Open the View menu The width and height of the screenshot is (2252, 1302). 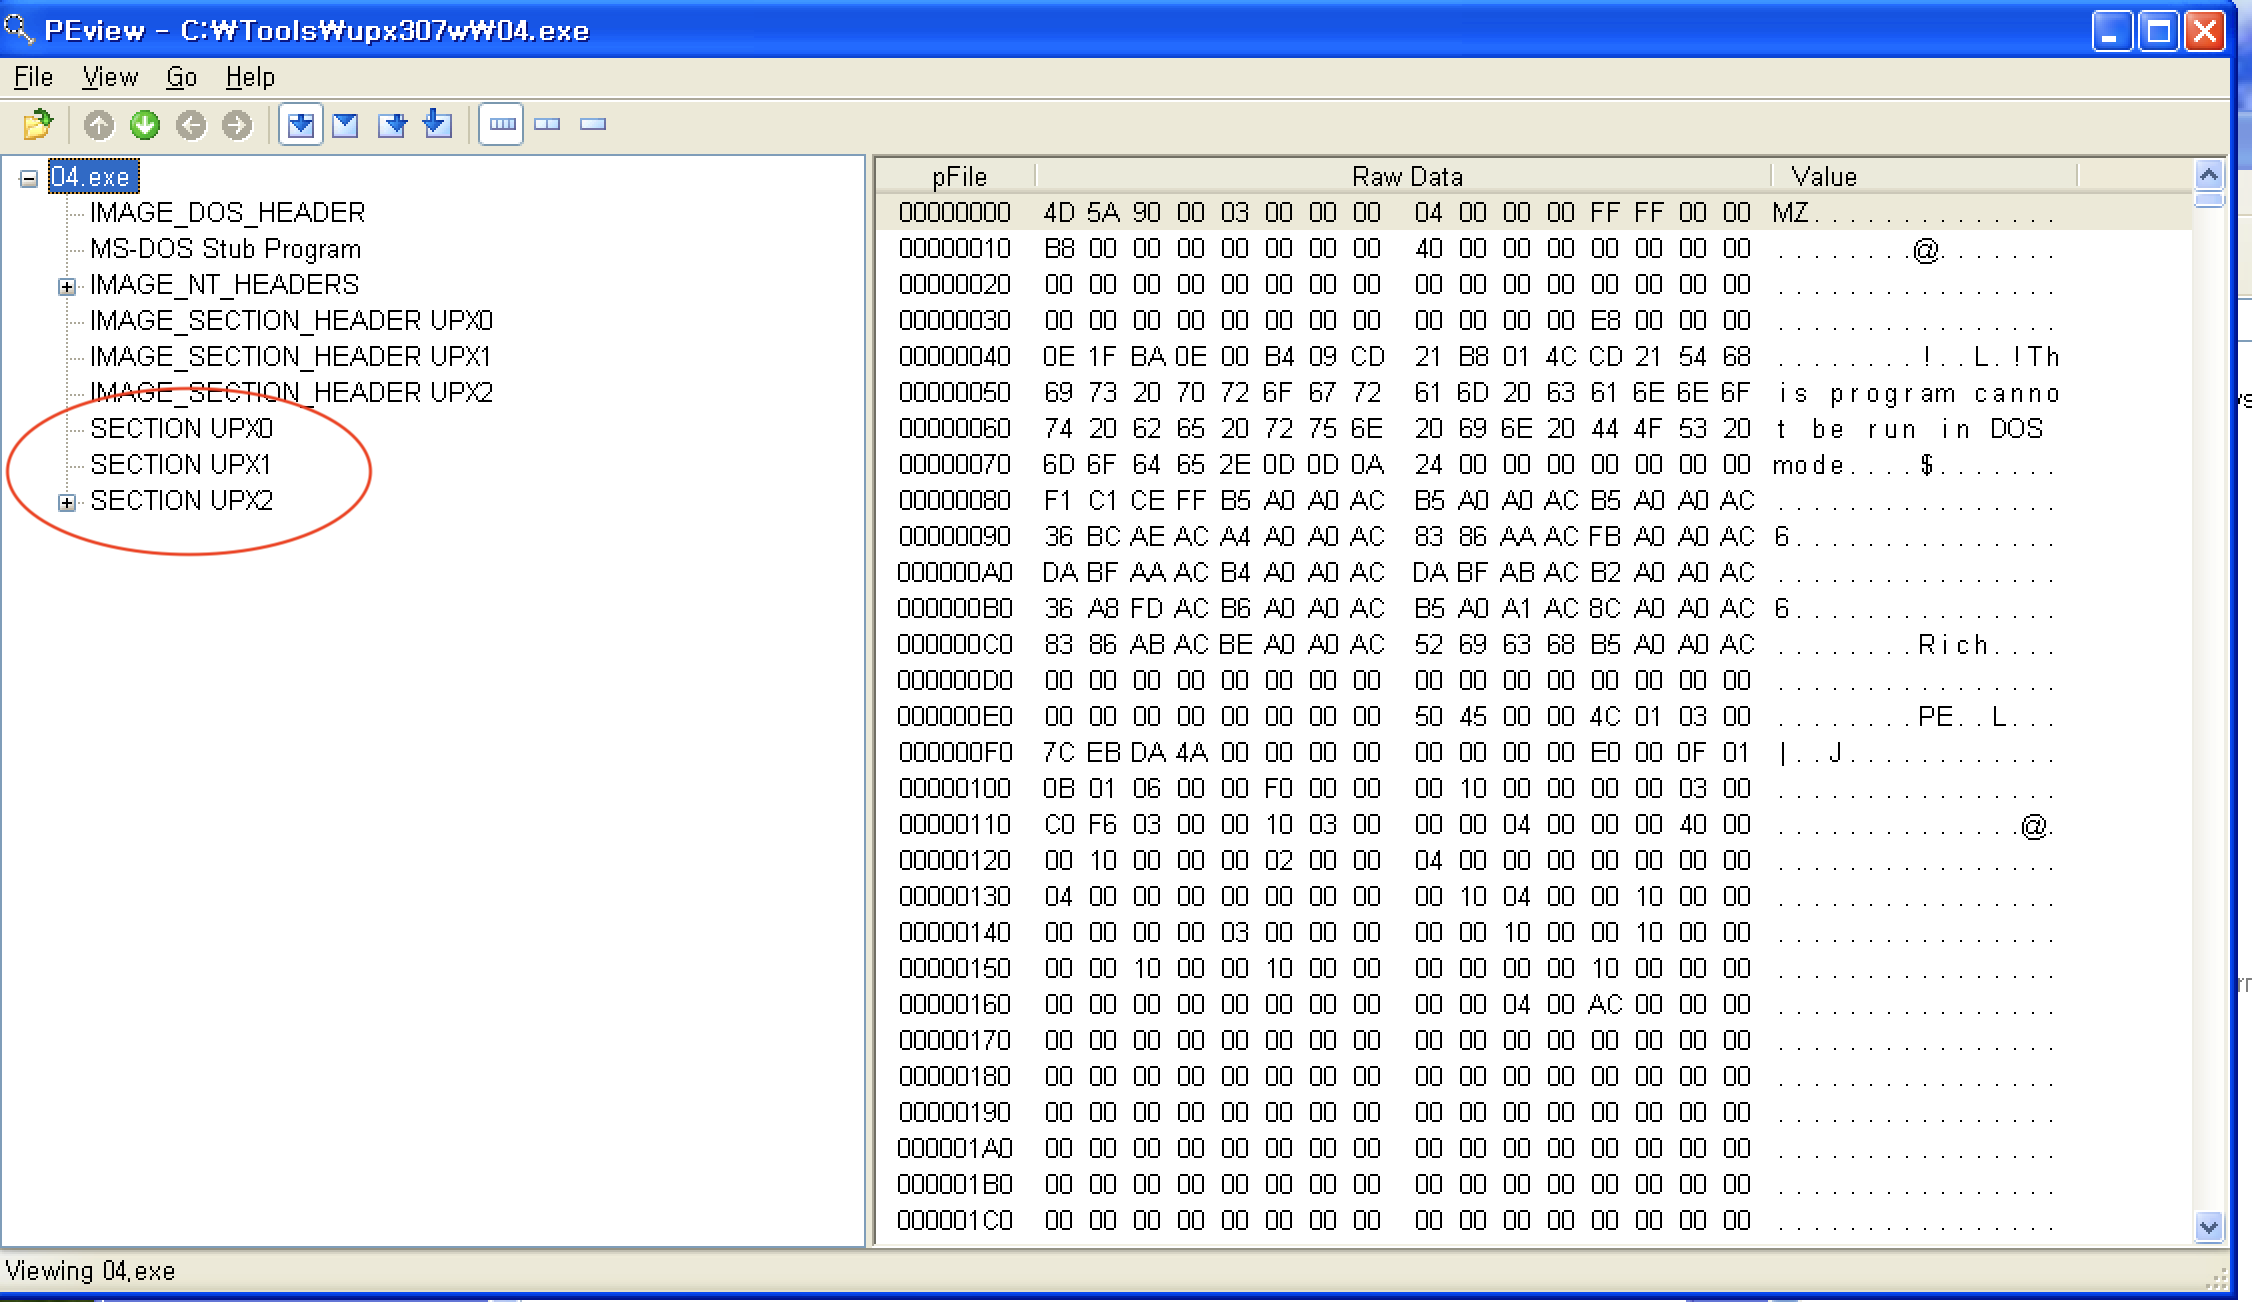[x=110, y=77]
